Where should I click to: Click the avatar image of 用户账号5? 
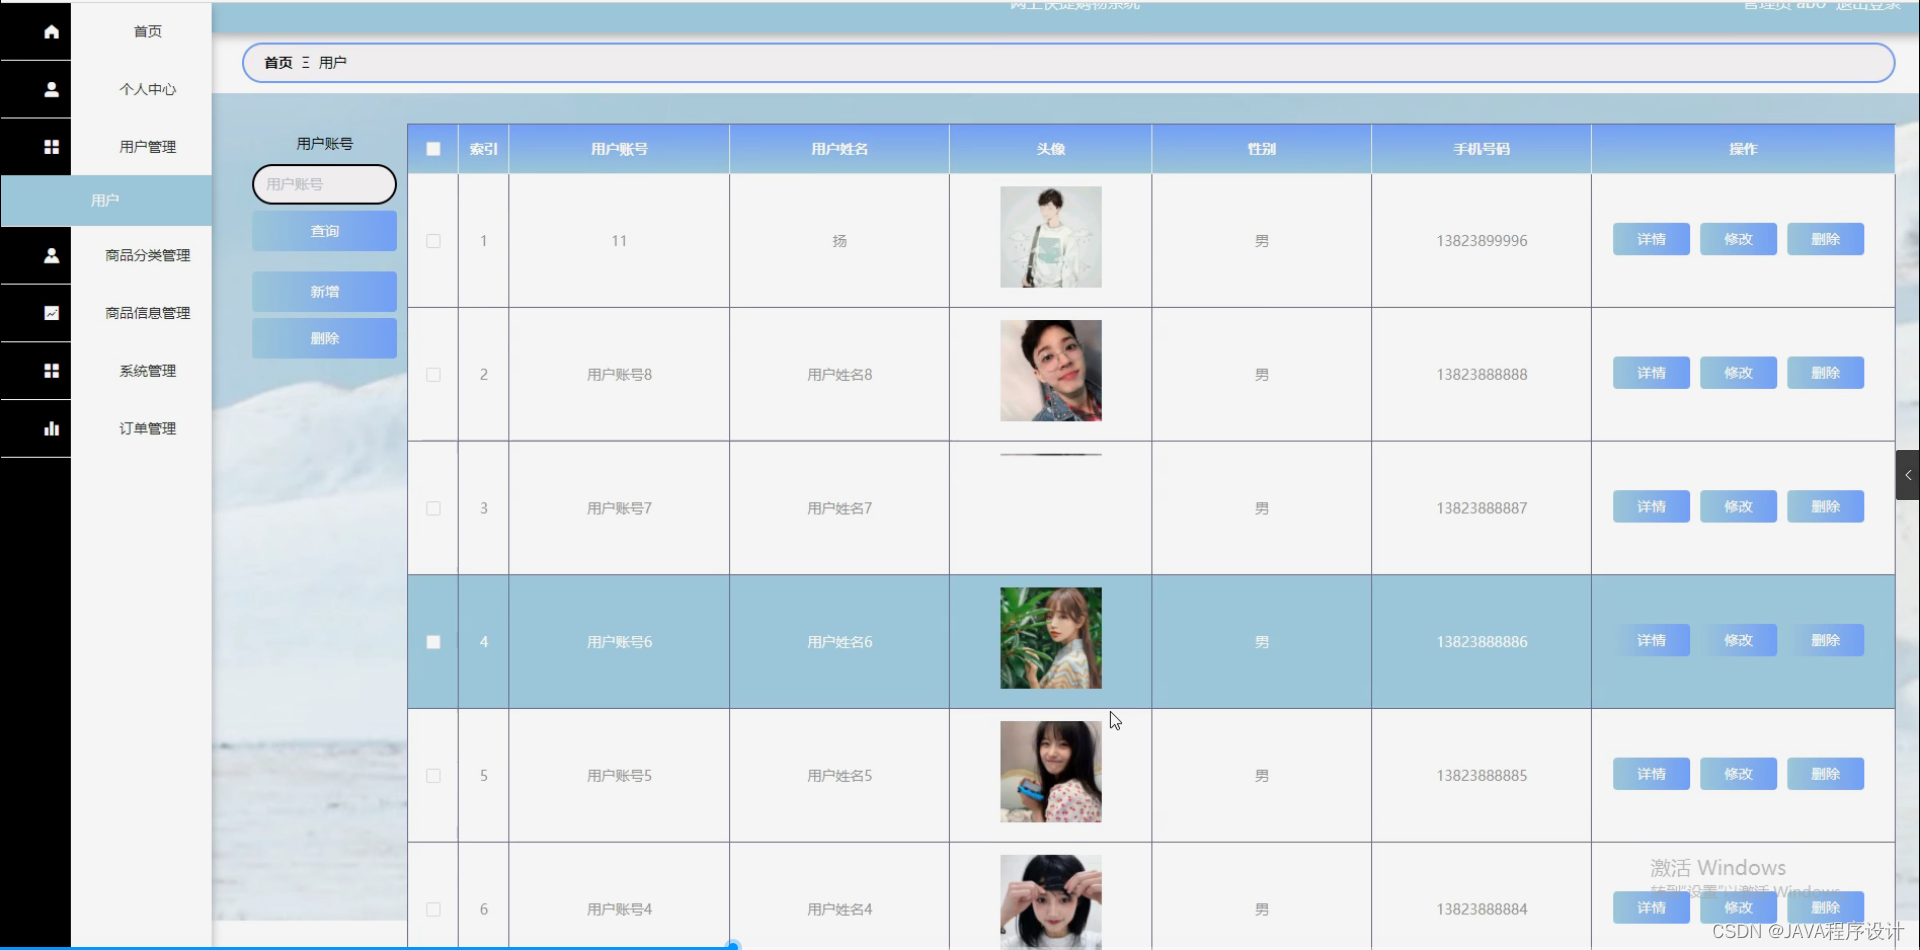tap(1051, 772)
